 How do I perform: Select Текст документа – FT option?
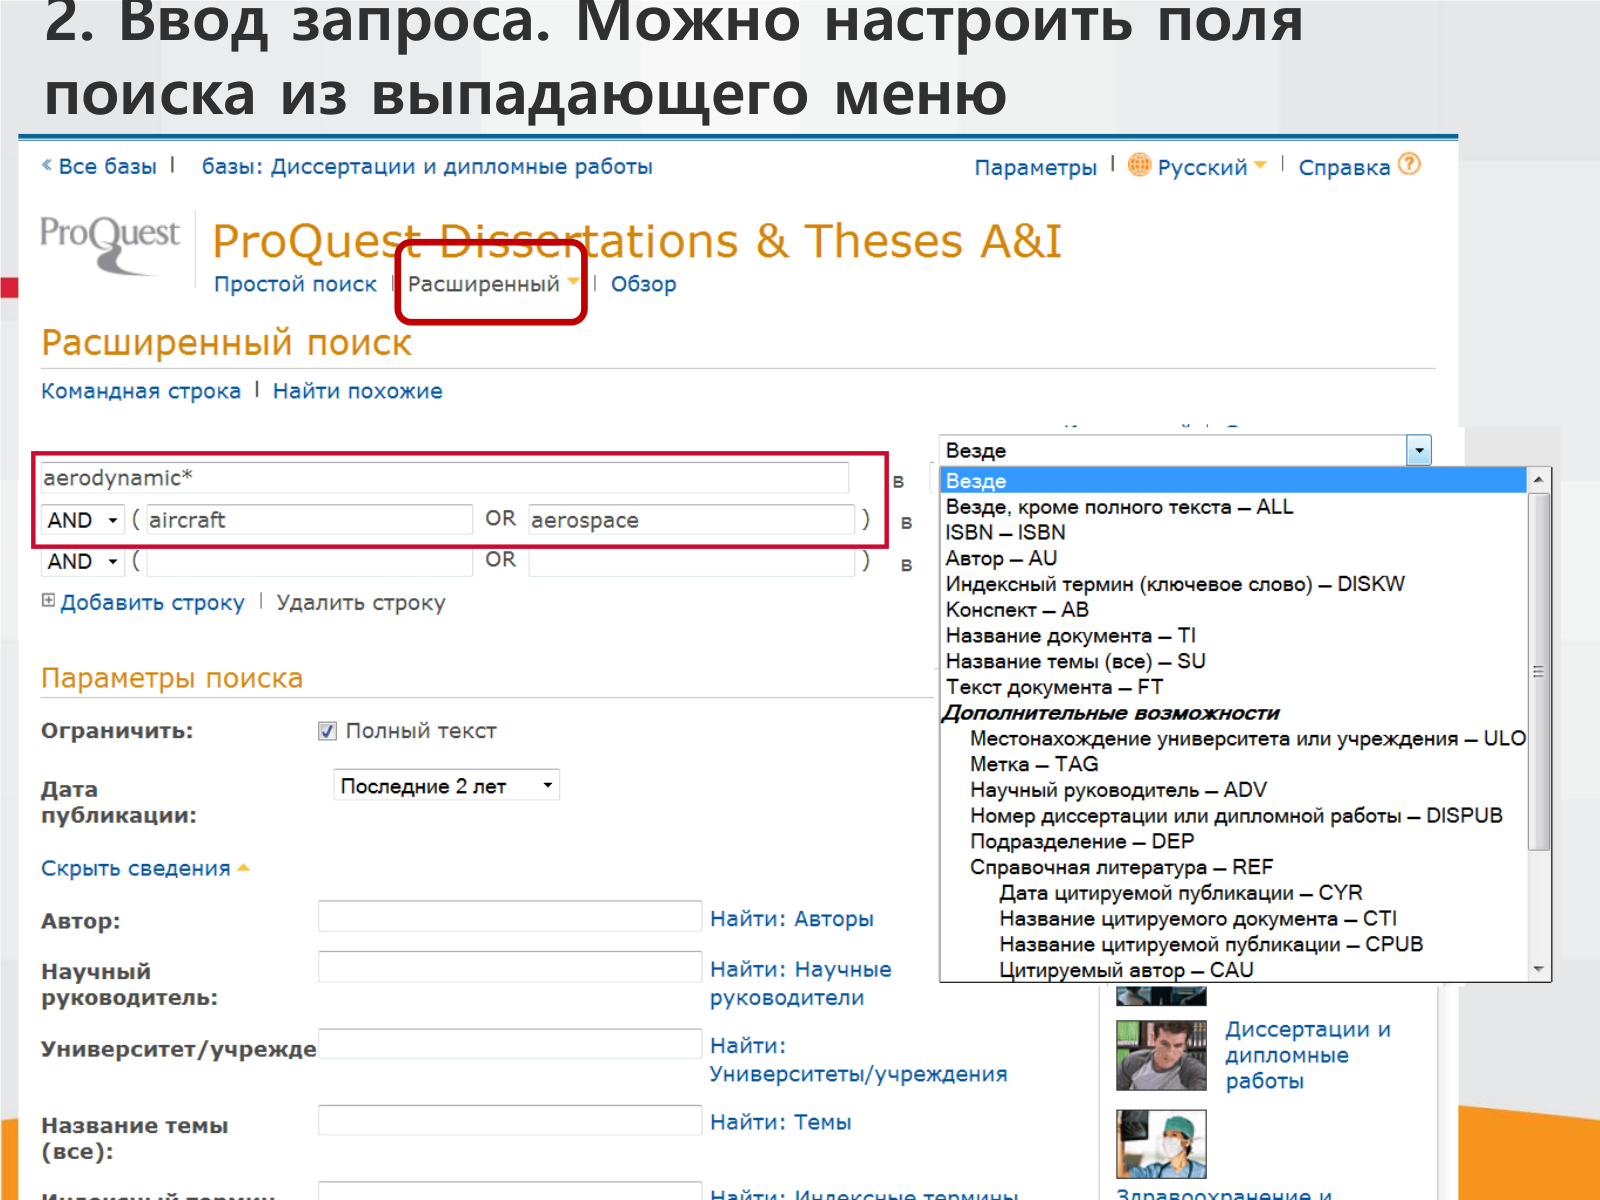coord(1054,687)
